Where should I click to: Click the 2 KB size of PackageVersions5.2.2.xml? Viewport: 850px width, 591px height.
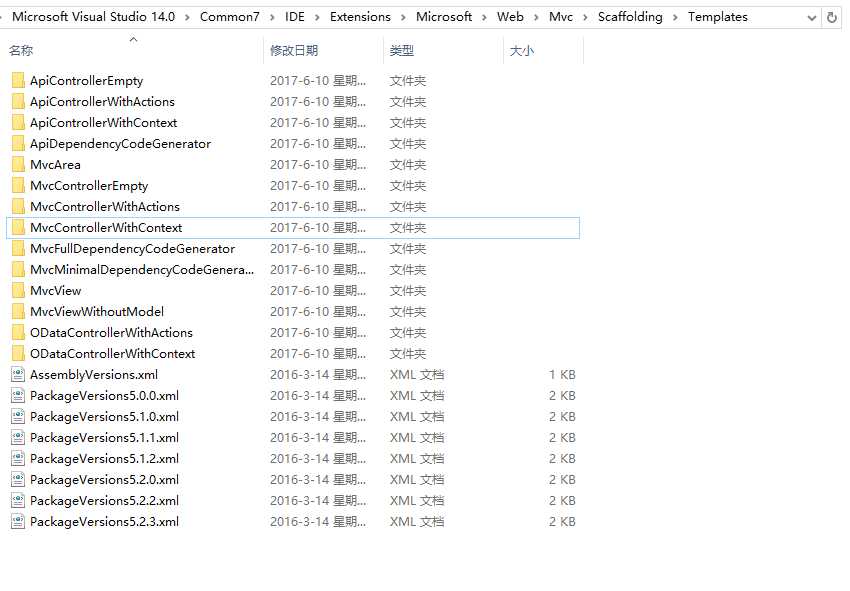coord(562,501)
